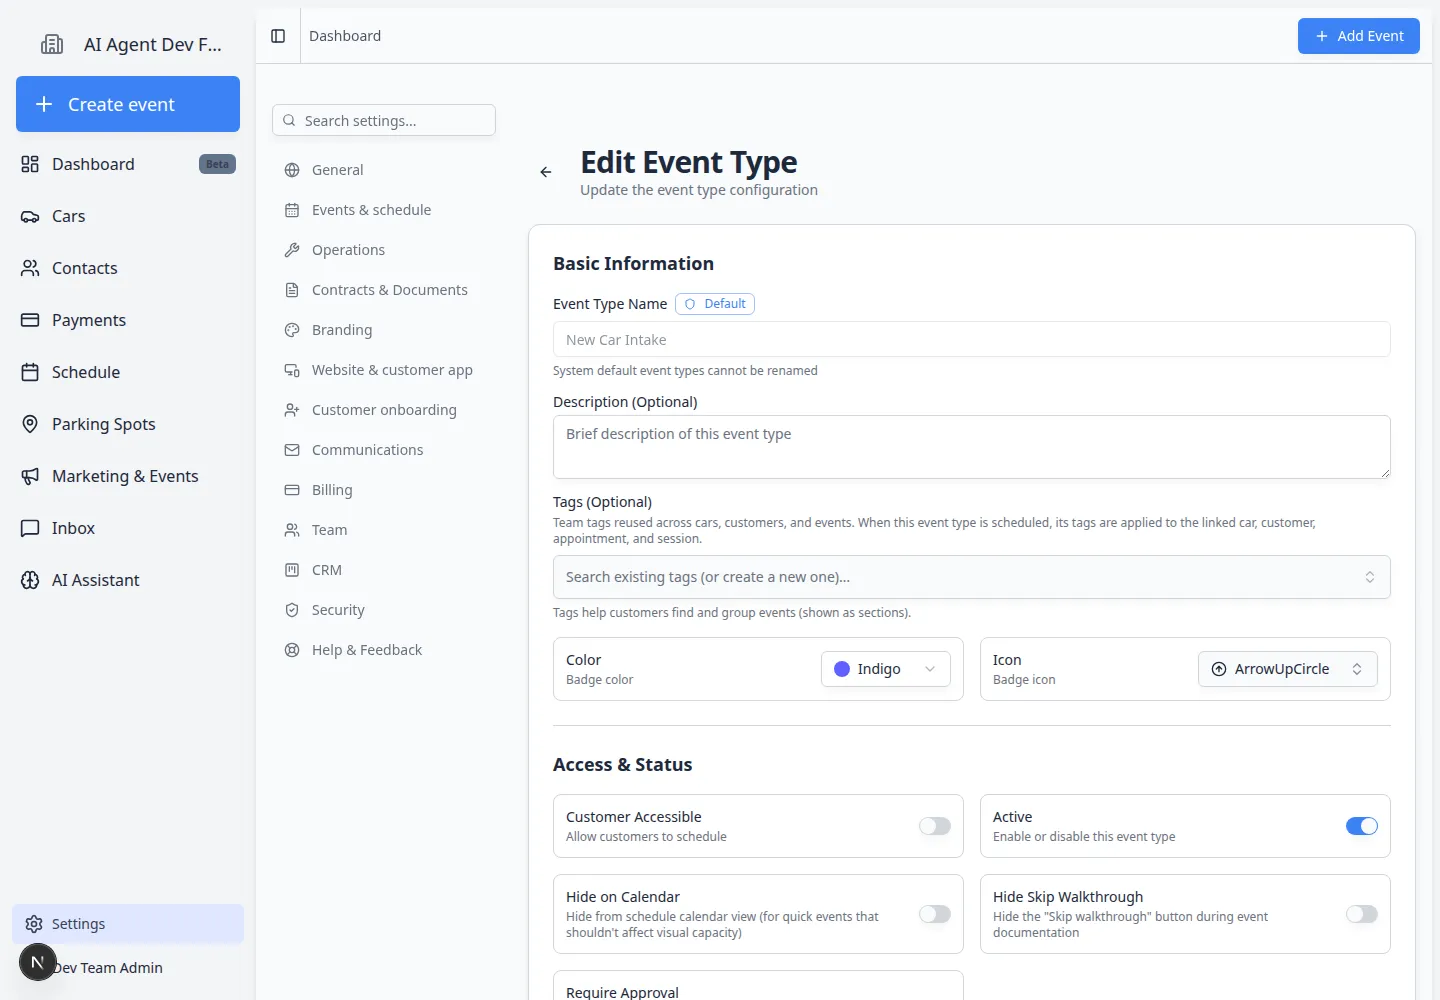Click the Dashboard breadcrumb link
Viewport: 1440px width, 1000px height.
345,36
